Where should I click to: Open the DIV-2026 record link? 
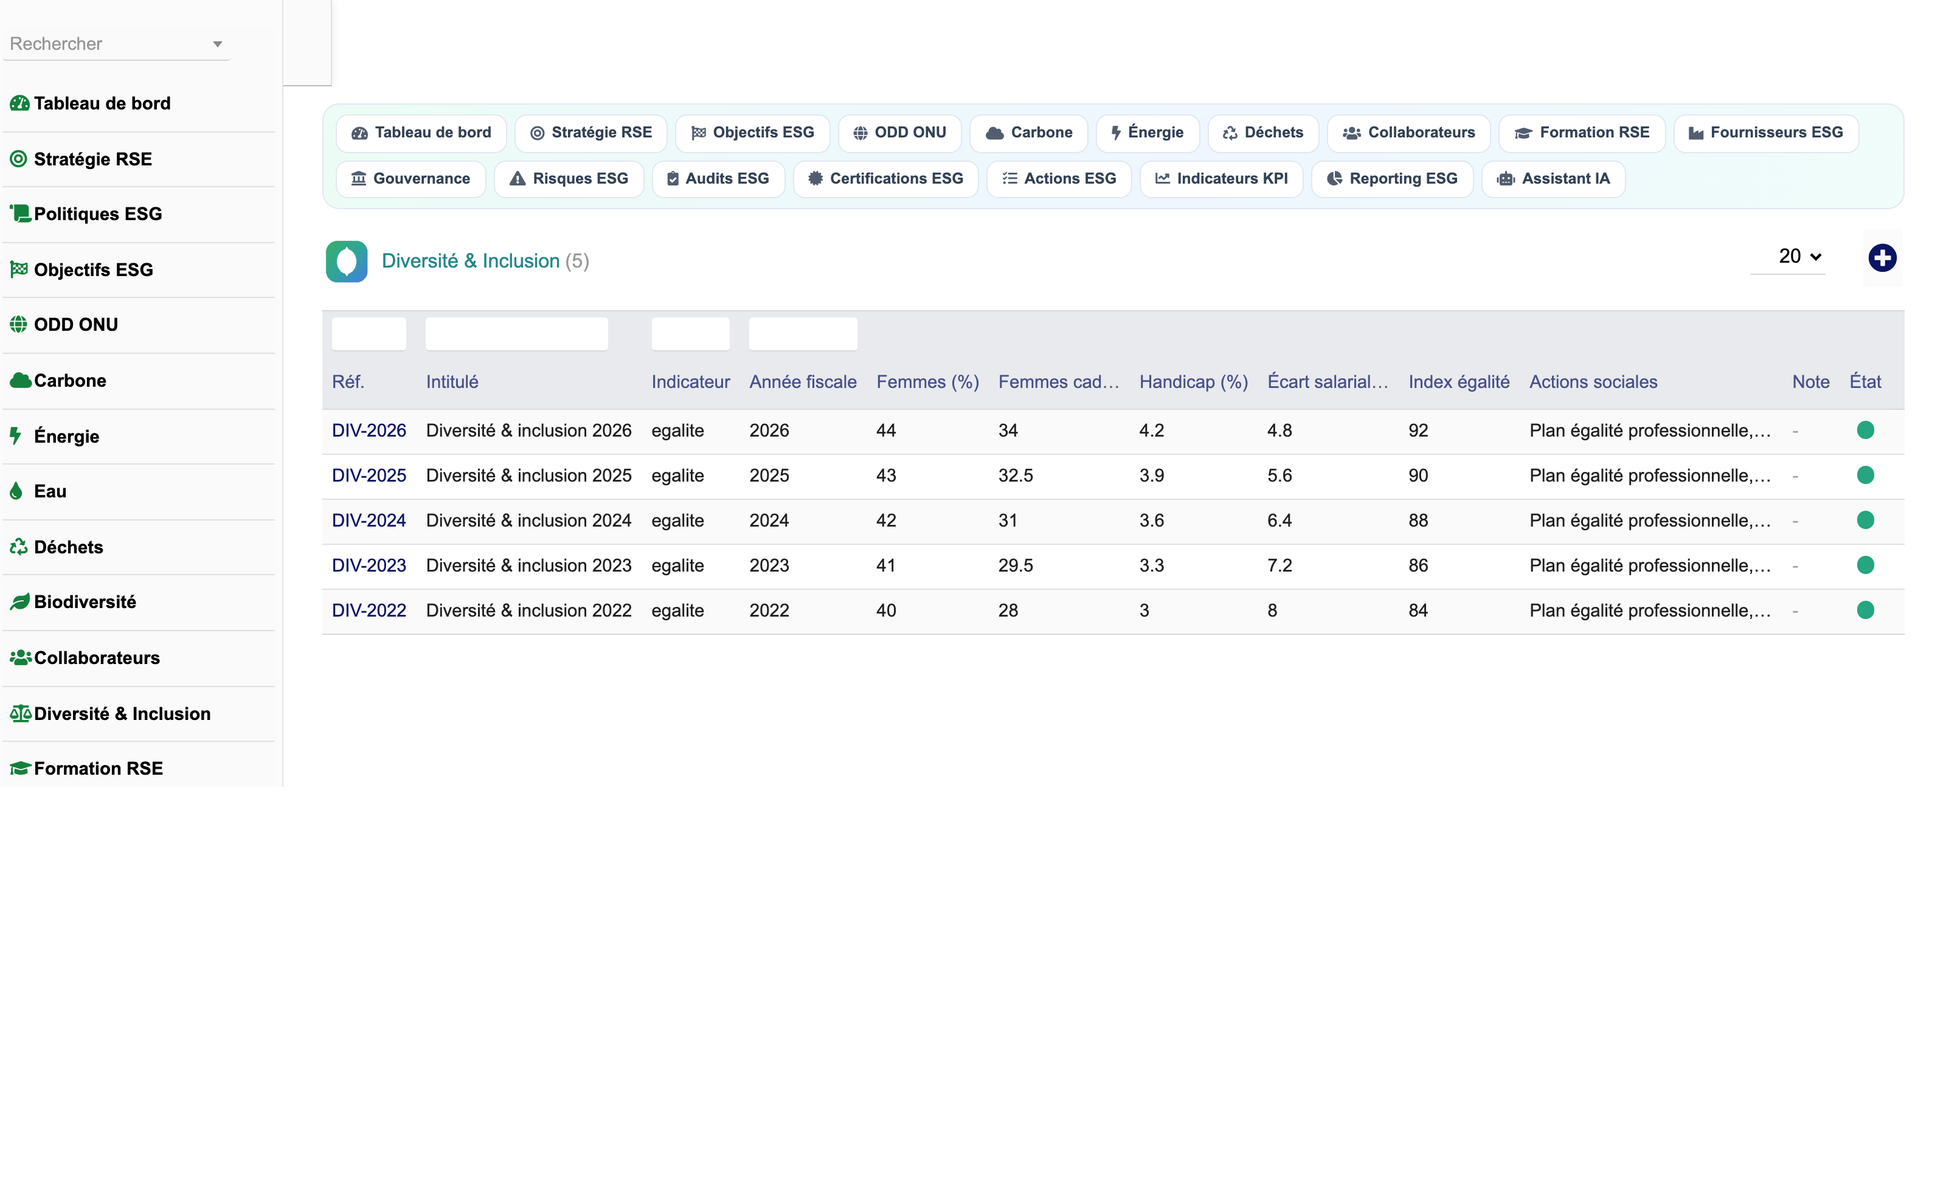[x=369, y=431]
